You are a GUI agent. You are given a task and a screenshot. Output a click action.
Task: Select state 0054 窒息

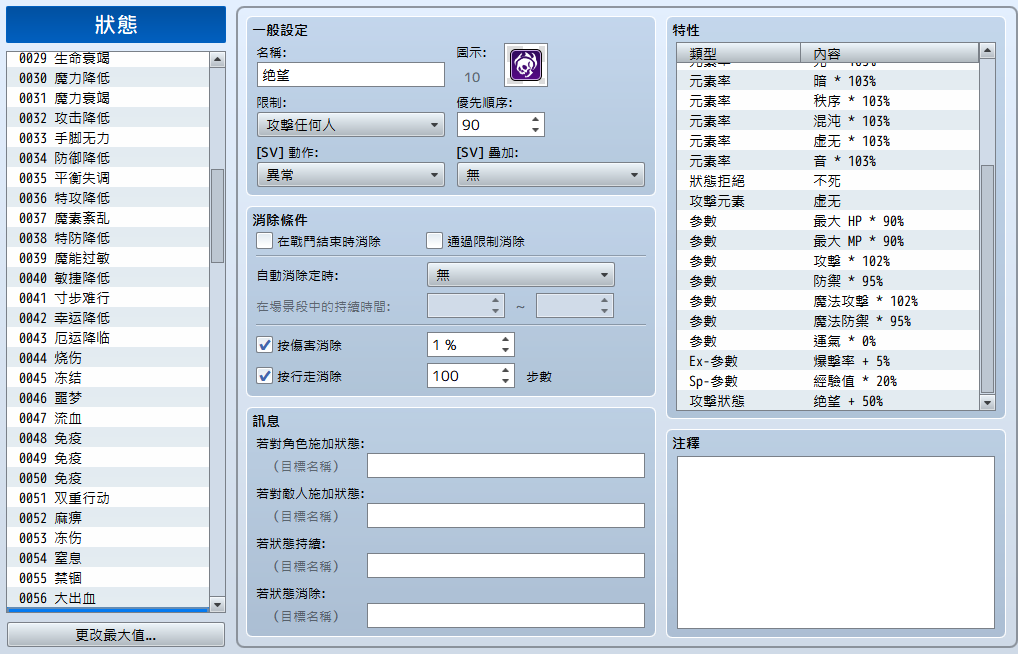pyautogui.click(x=108, y=558)
